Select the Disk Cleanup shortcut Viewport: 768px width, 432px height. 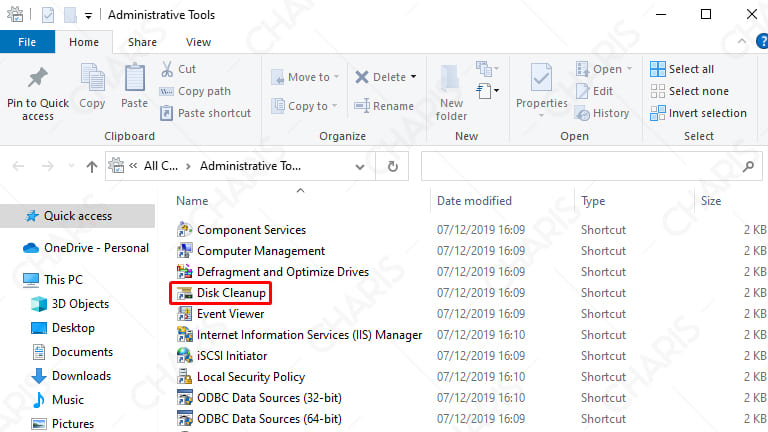pyautogui.click(x=221, y=293)
